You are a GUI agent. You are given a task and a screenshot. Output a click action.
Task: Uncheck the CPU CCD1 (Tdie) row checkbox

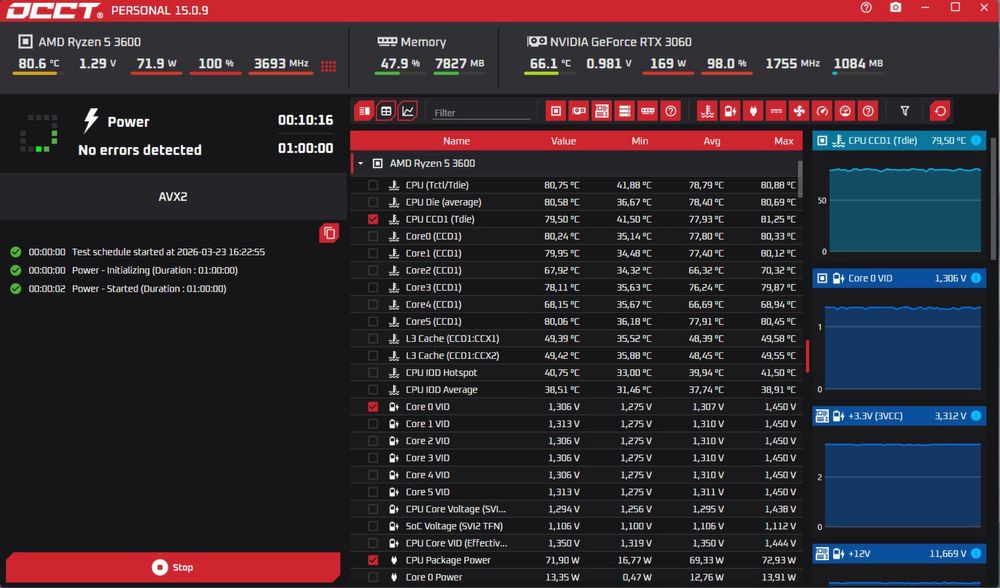(373, 219)
